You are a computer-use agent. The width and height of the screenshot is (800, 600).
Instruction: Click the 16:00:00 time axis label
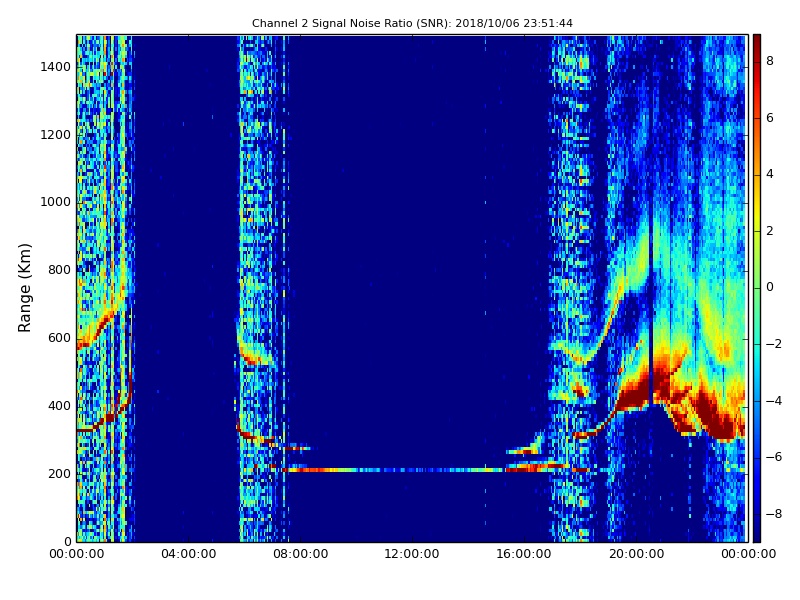[x=524, y=554]
